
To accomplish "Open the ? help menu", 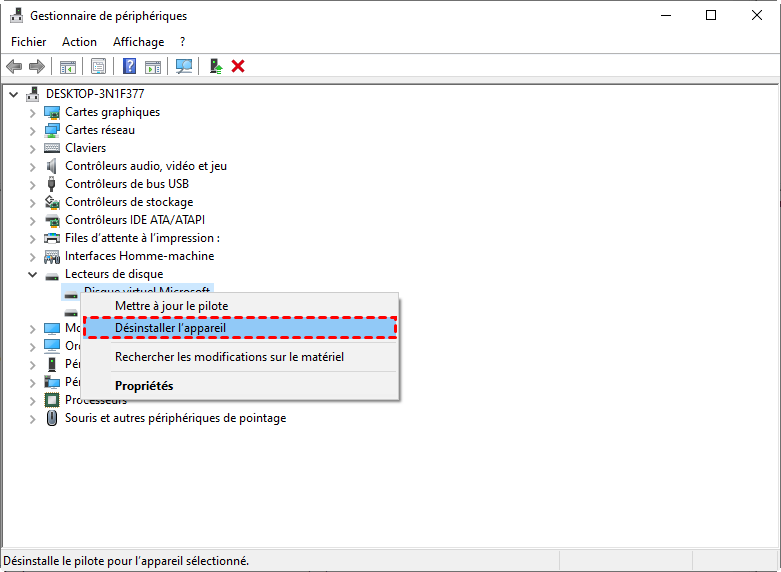I will coord(183,42).
